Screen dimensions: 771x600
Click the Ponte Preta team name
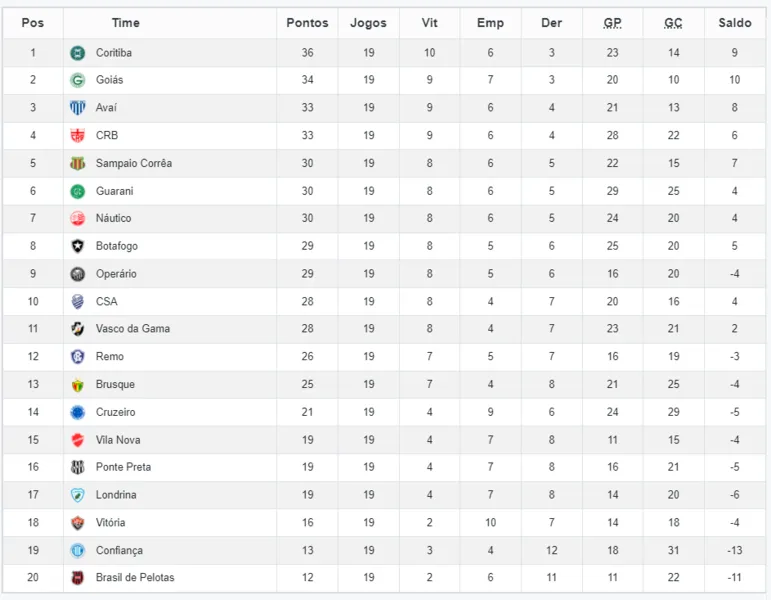(x=123, y=467)
